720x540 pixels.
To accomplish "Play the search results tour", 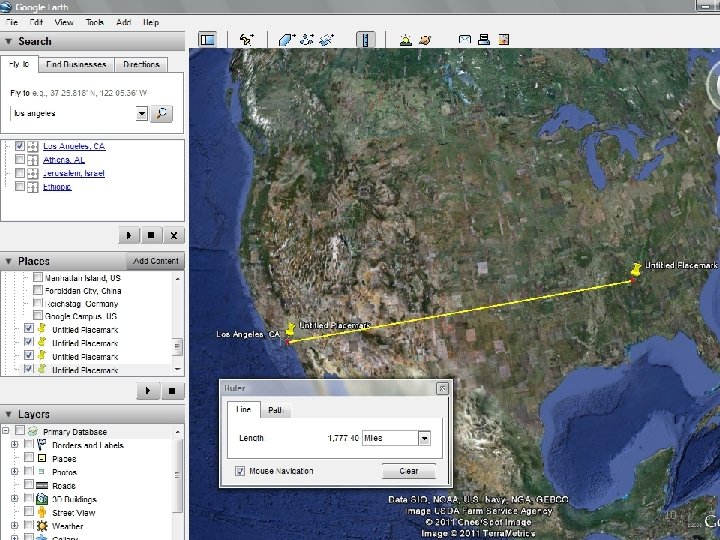I will [129, 236].
